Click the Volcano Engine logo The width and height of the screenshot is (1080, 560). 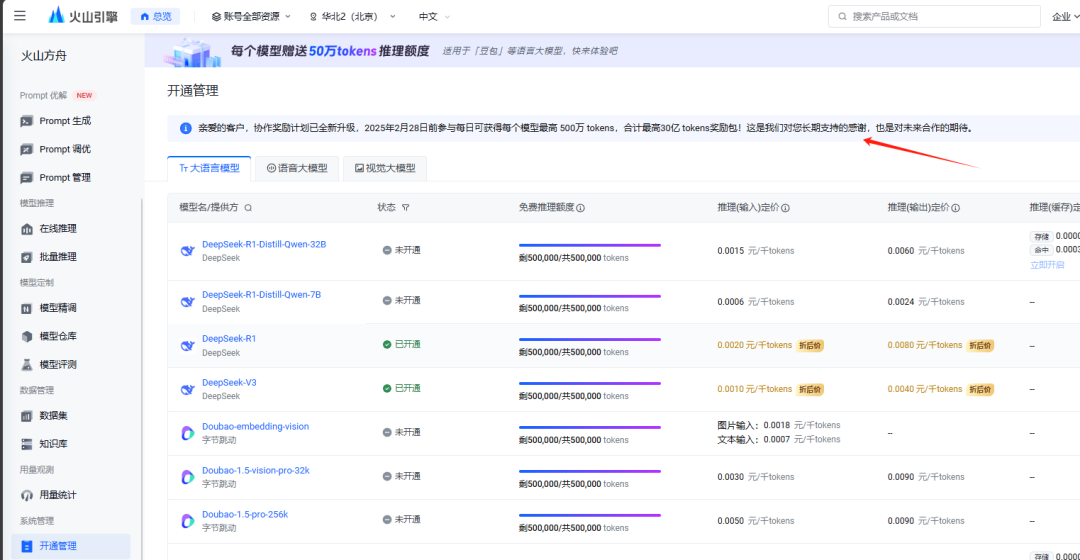click(x=83, y=16)
